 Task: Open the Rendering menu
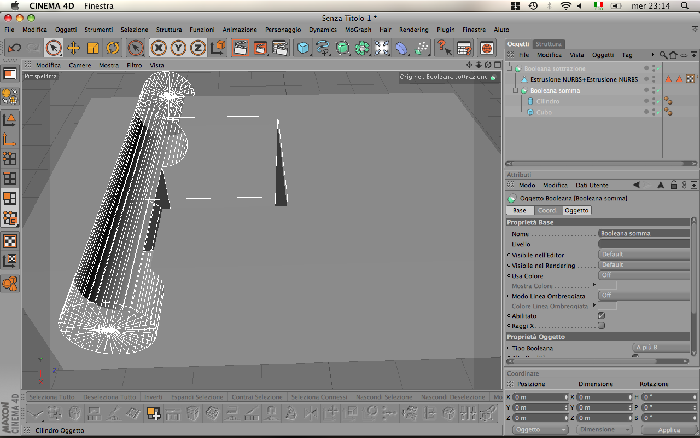click(413, 29)
